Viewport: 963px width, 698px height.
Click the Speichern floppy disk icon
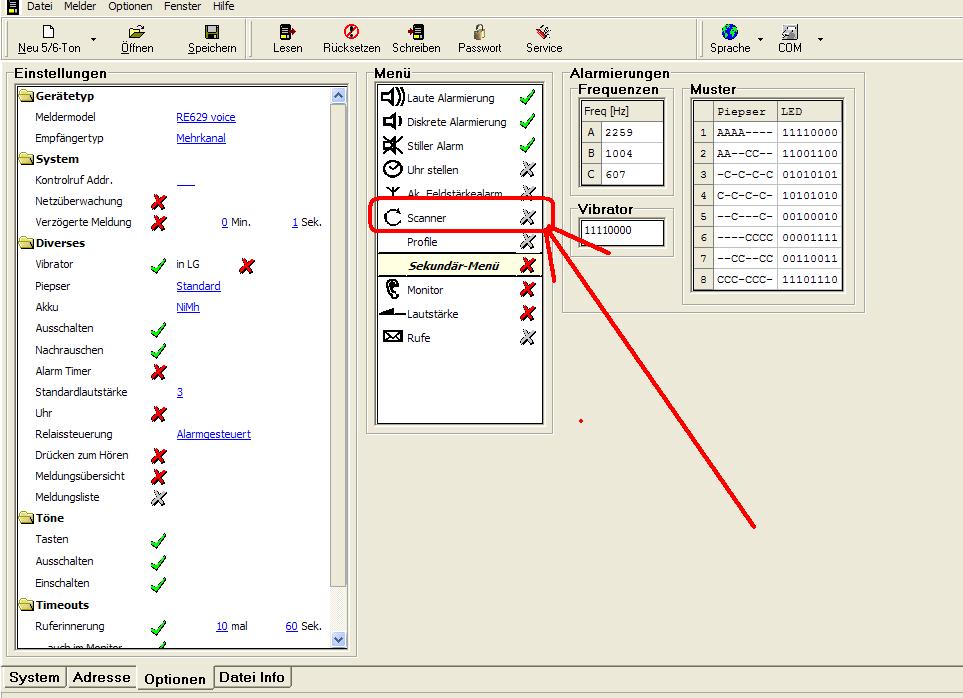[212, 33]
